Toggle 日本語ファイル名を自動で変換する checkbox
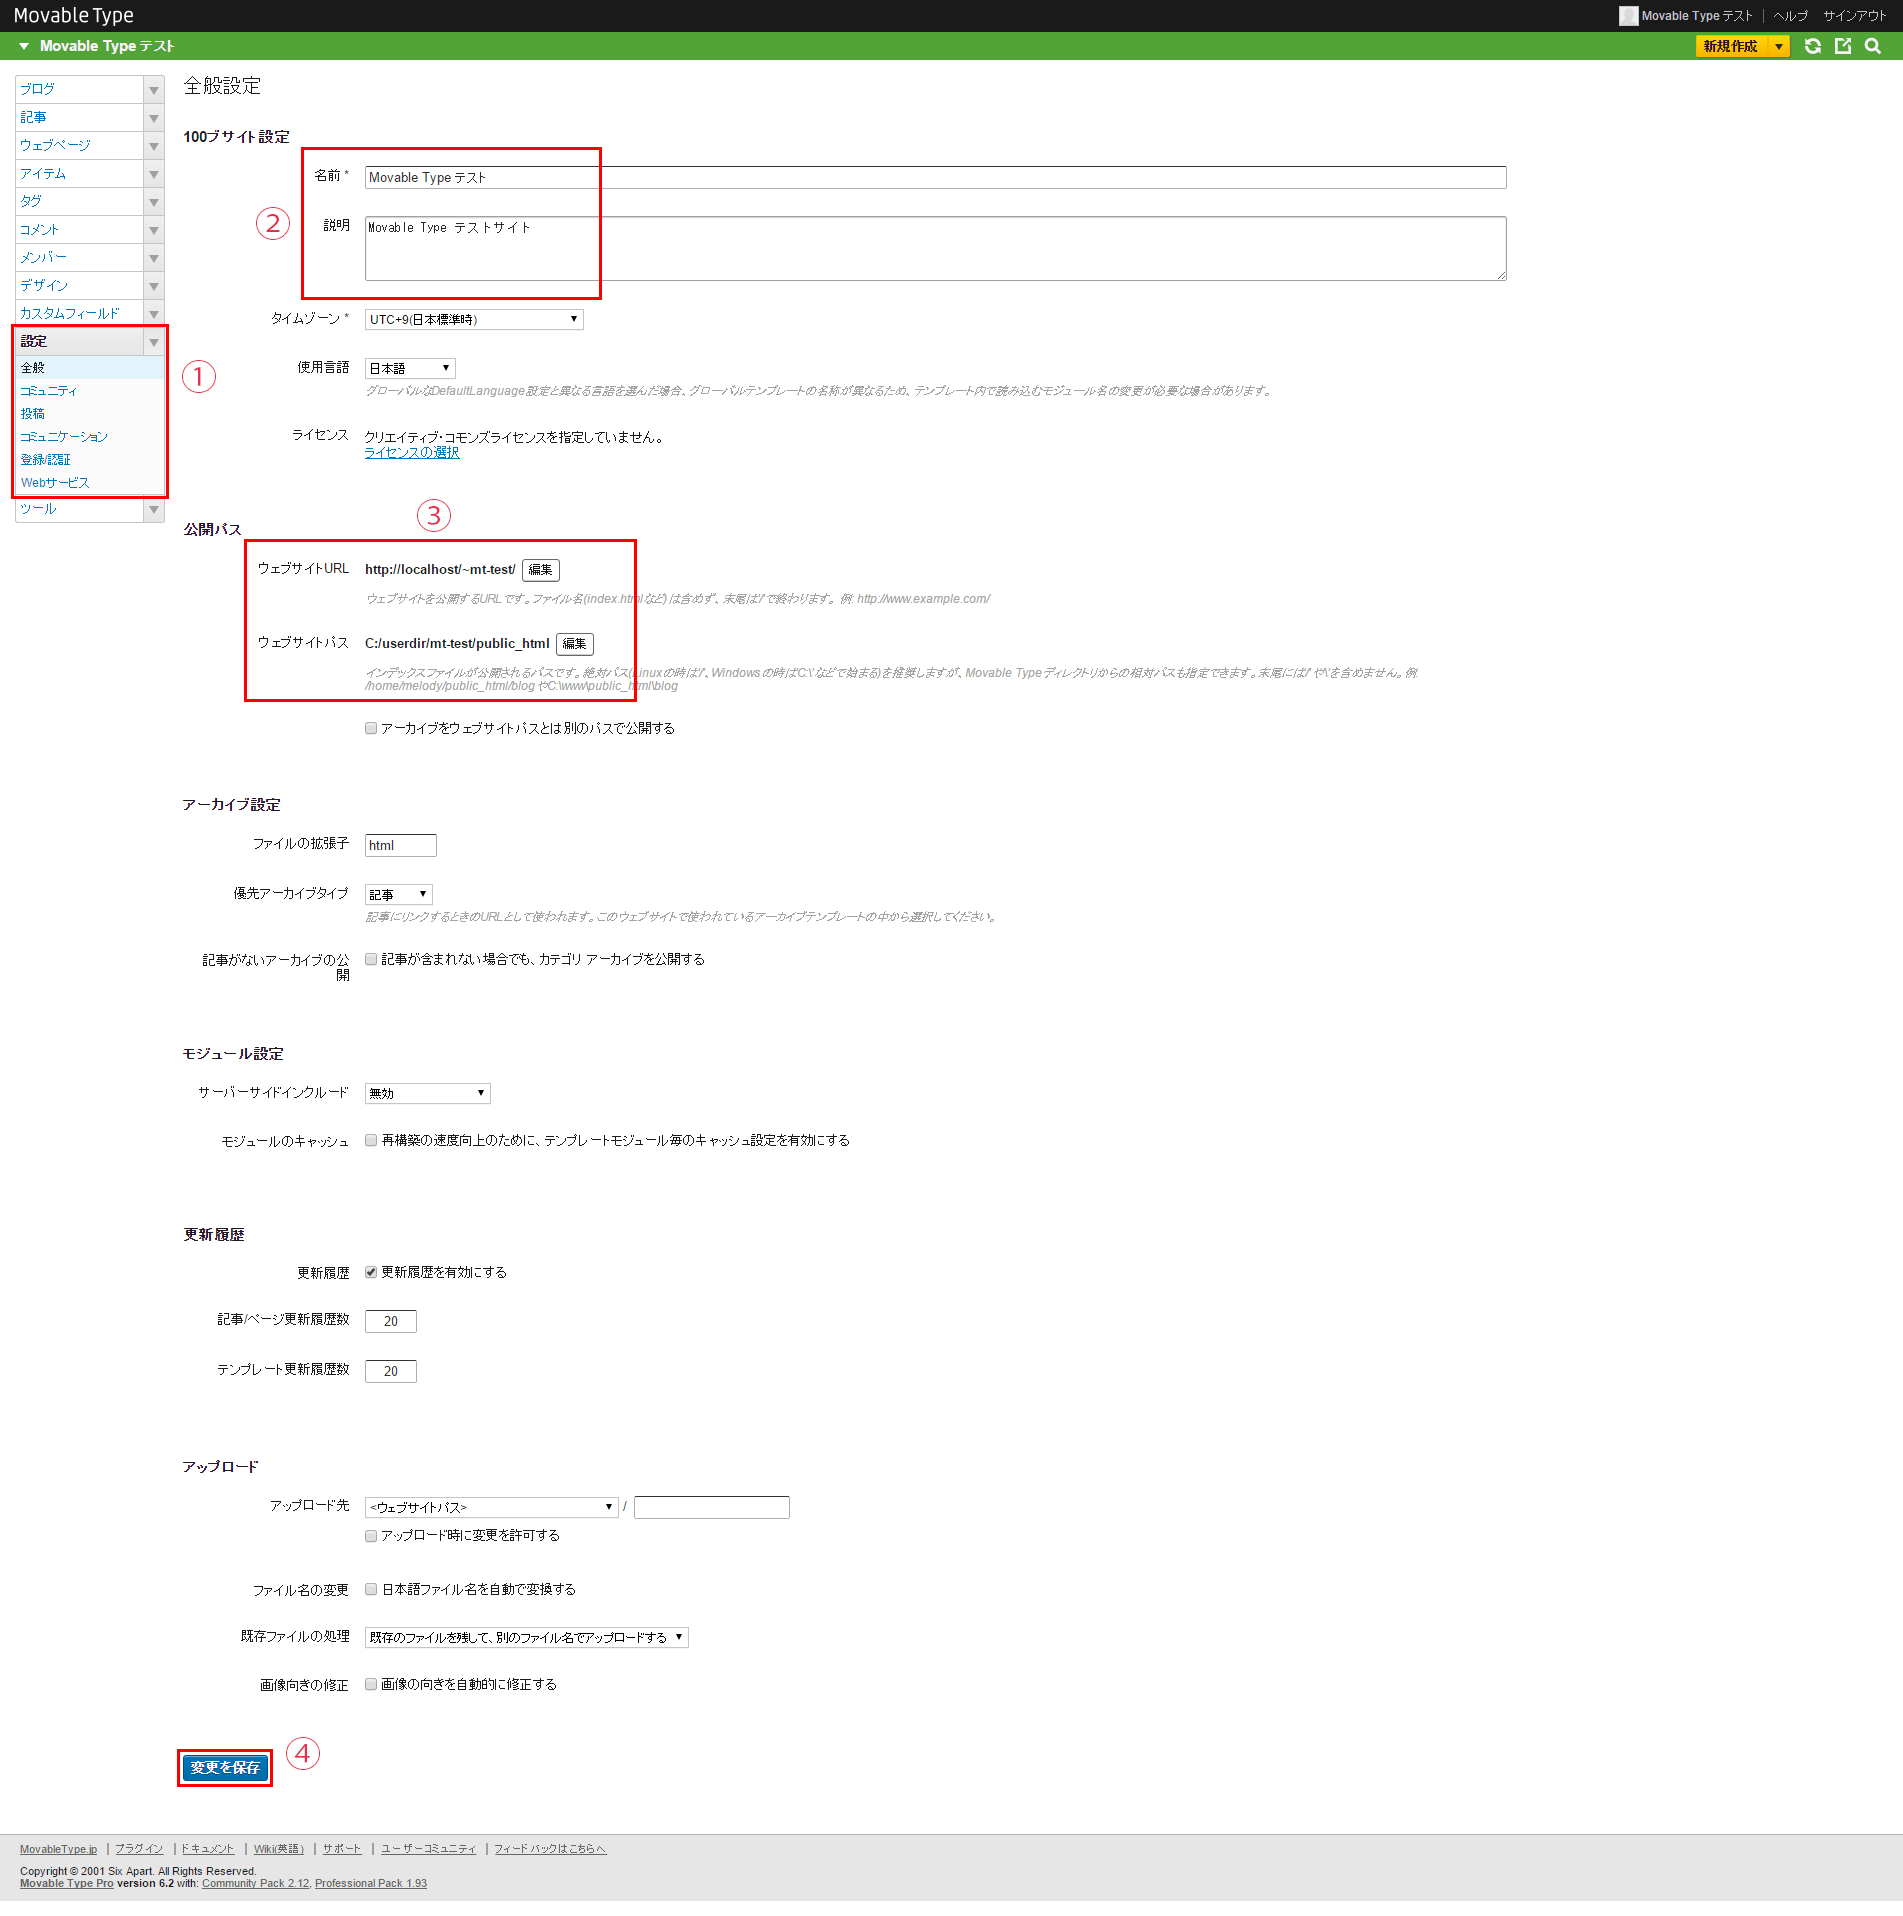 pos(371,1589)
